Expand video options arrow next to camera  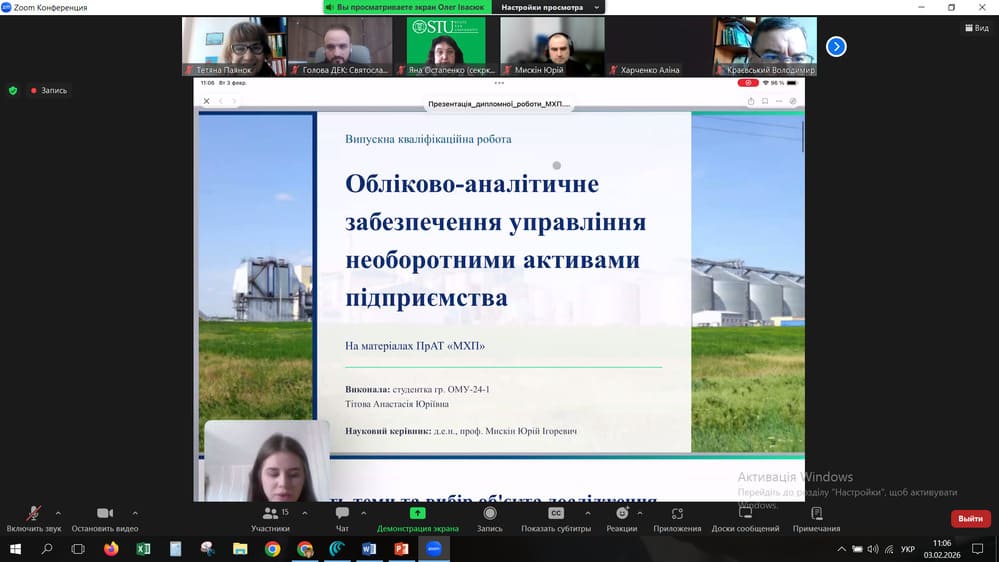[135, 513]
